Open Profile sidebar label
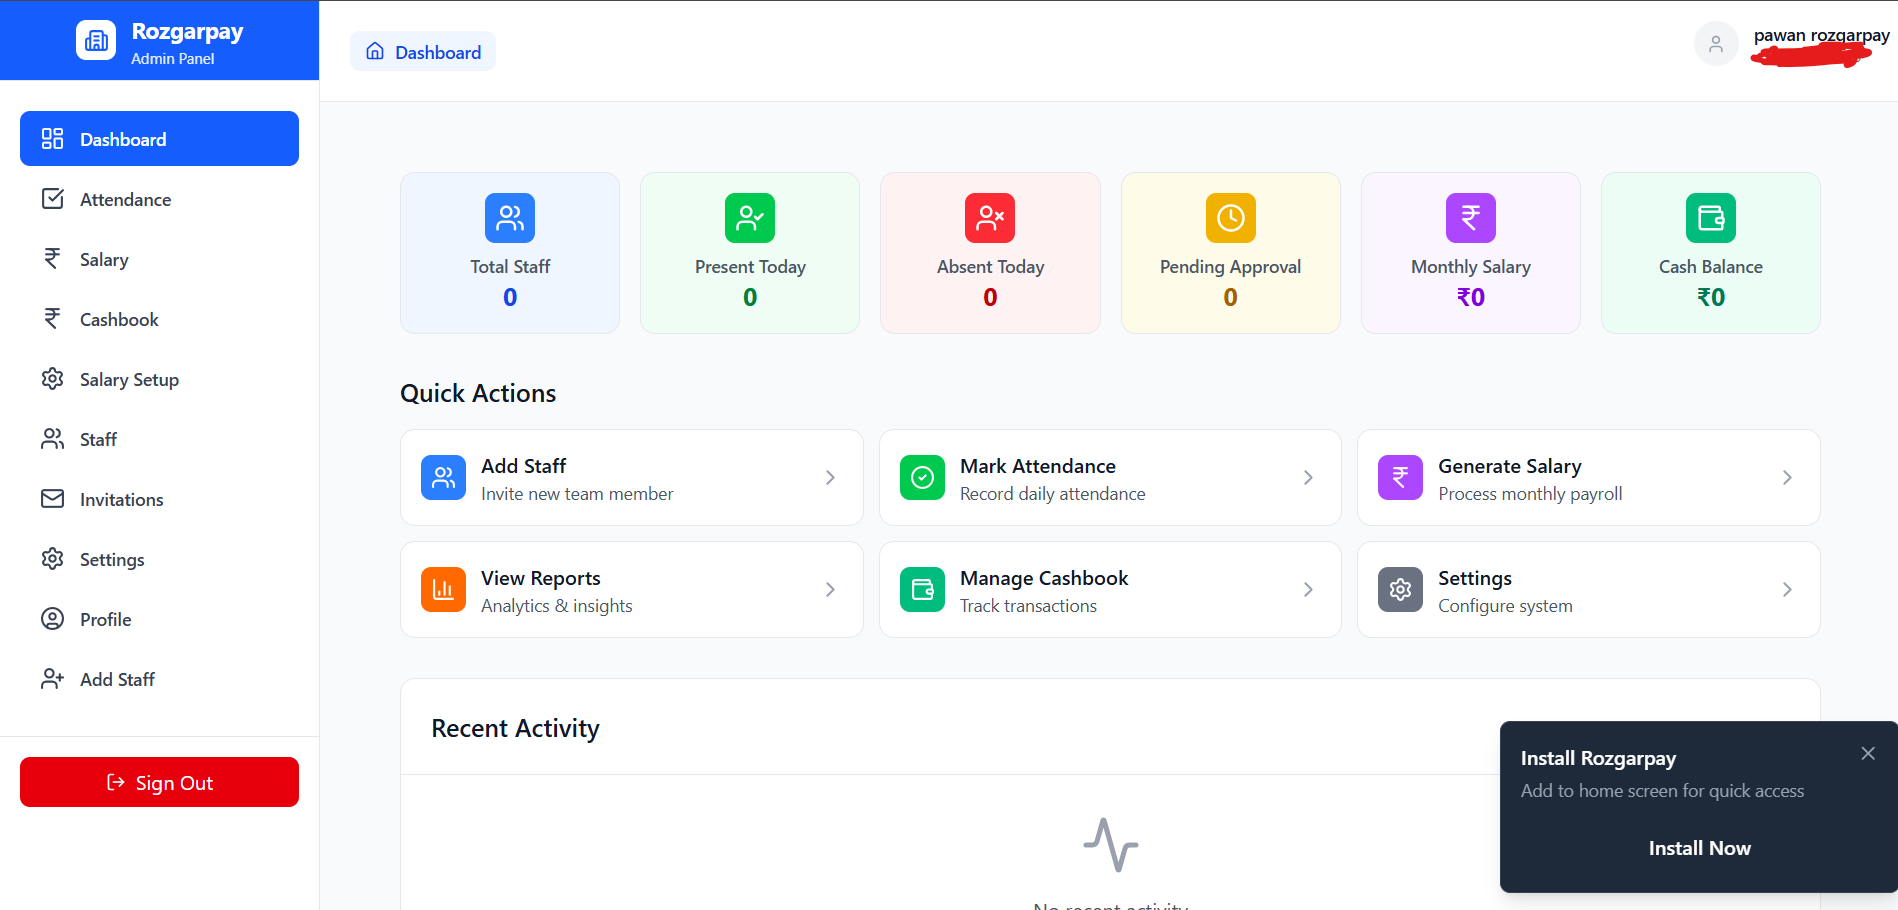The height and width of the screenshot is (910, 1898). click(106, 620)
